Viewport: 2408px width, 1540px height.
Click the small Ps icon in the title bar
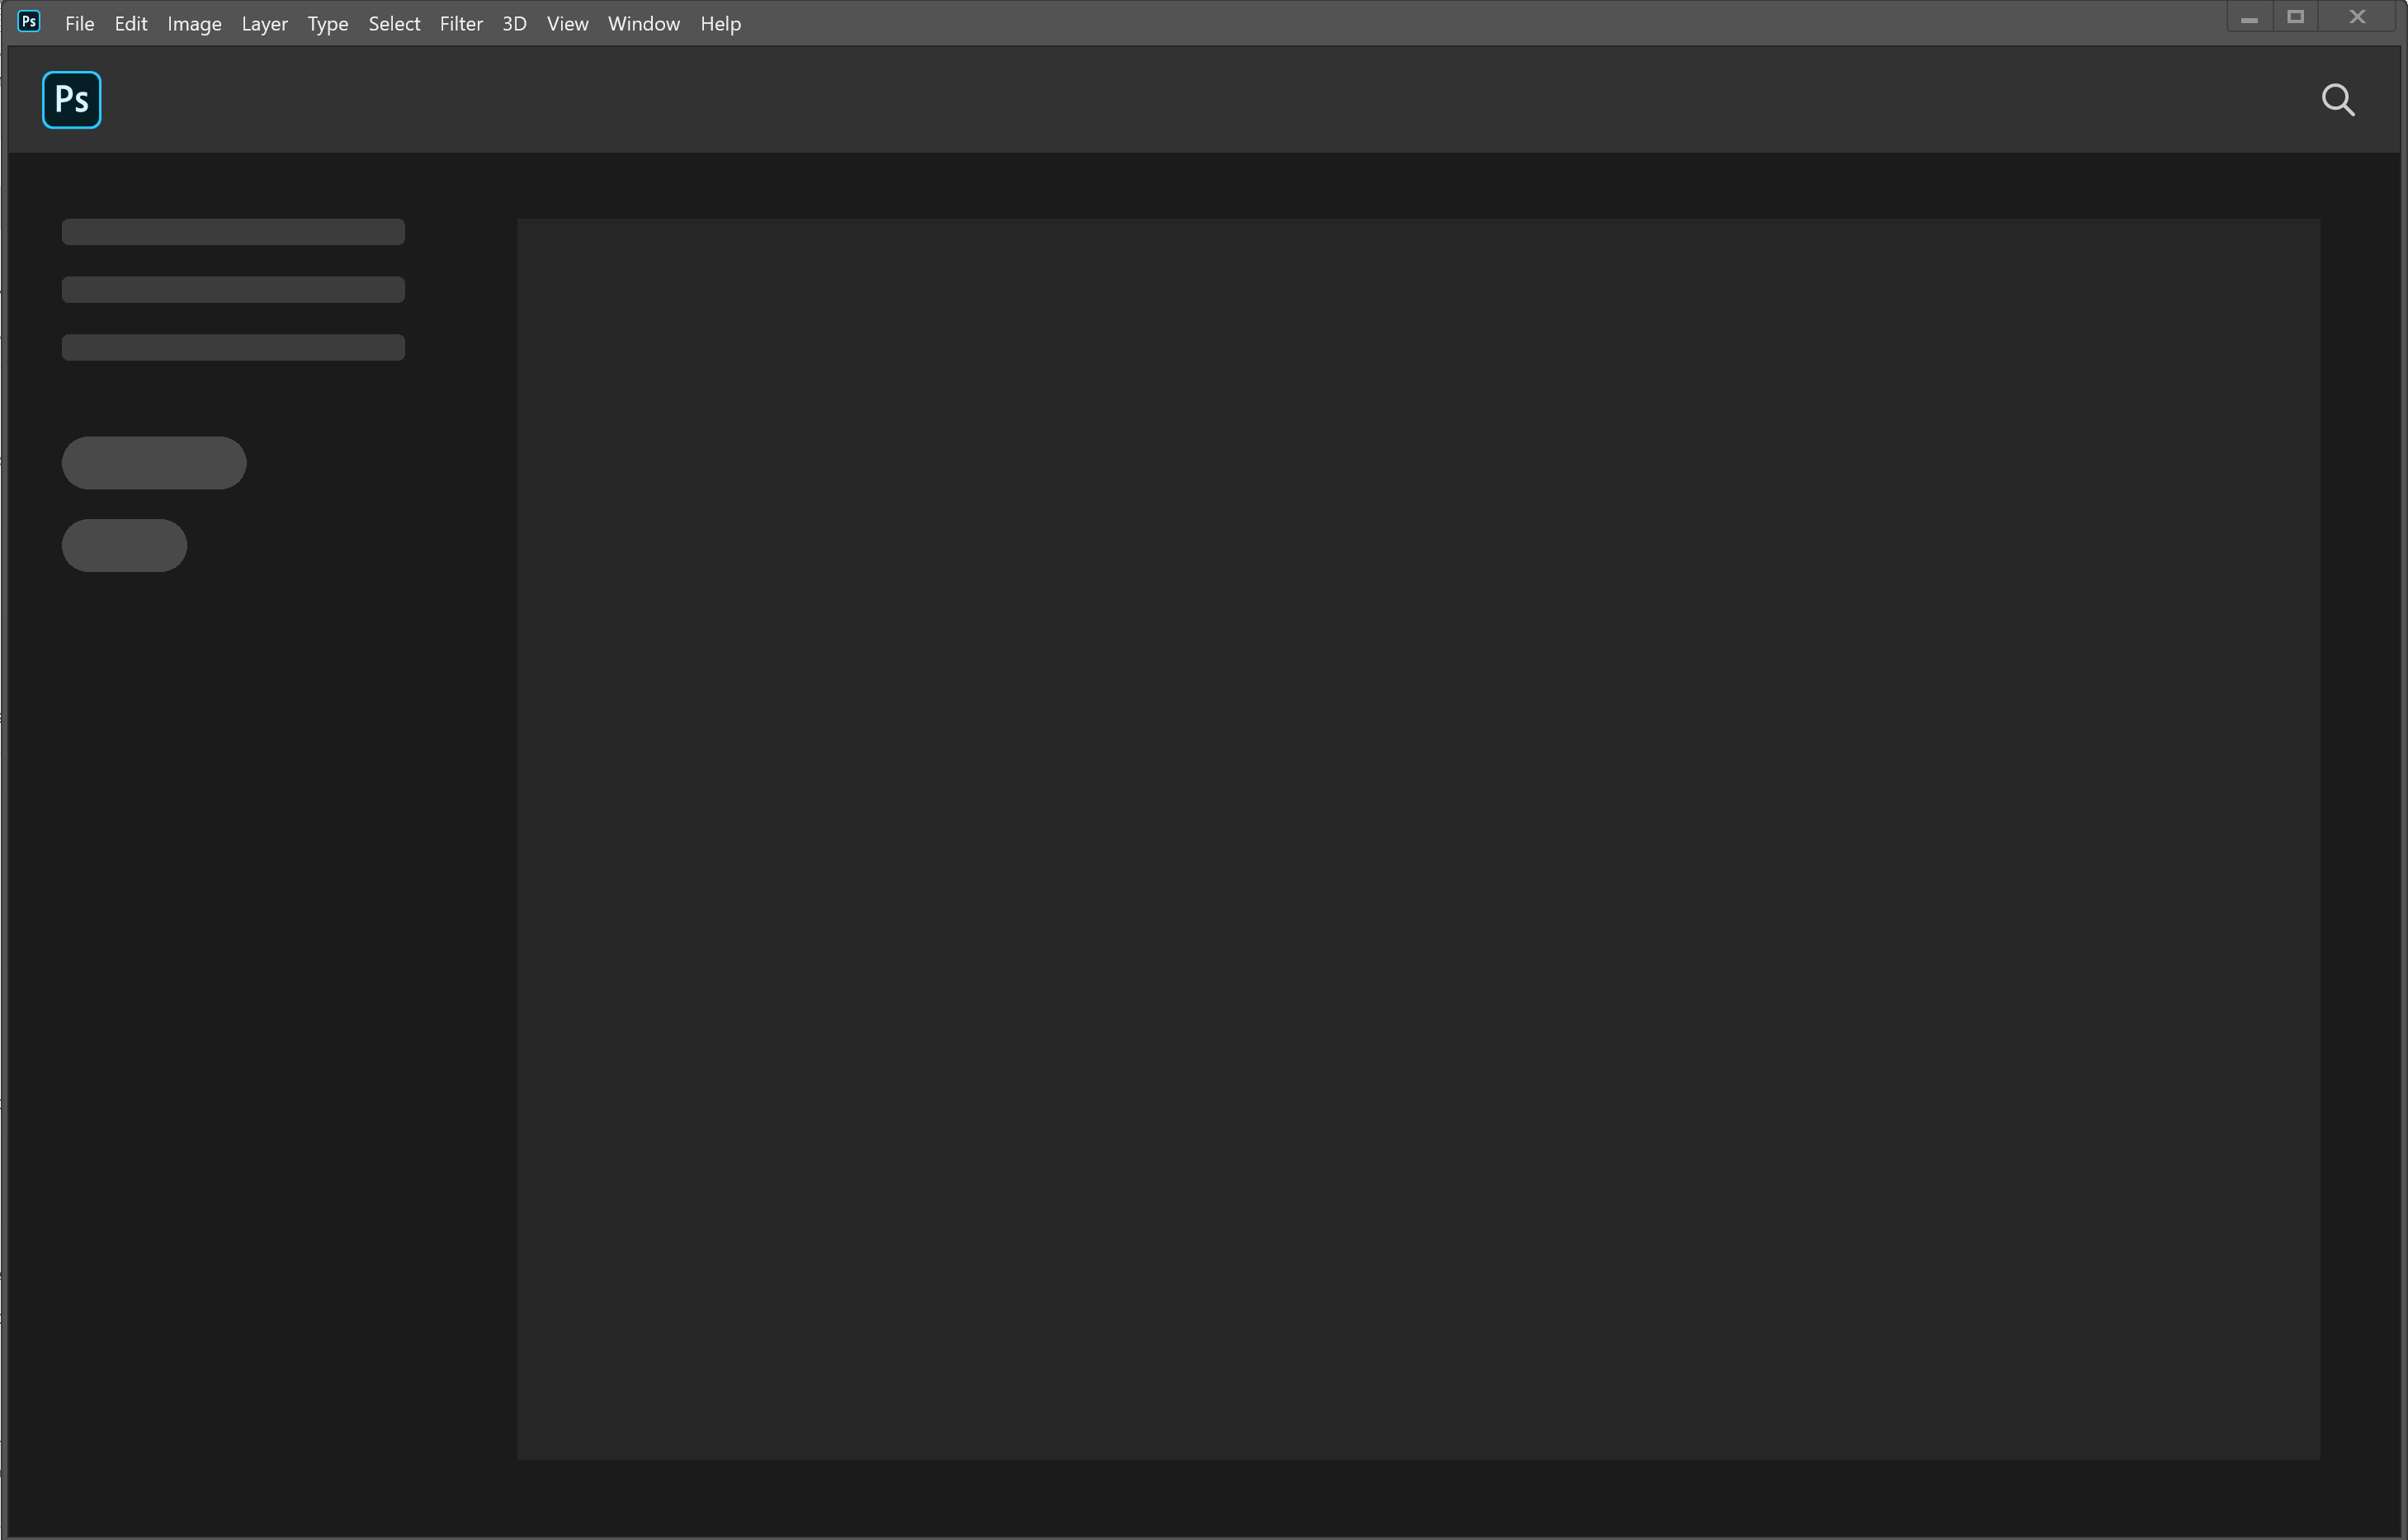(x=29, y=21)
